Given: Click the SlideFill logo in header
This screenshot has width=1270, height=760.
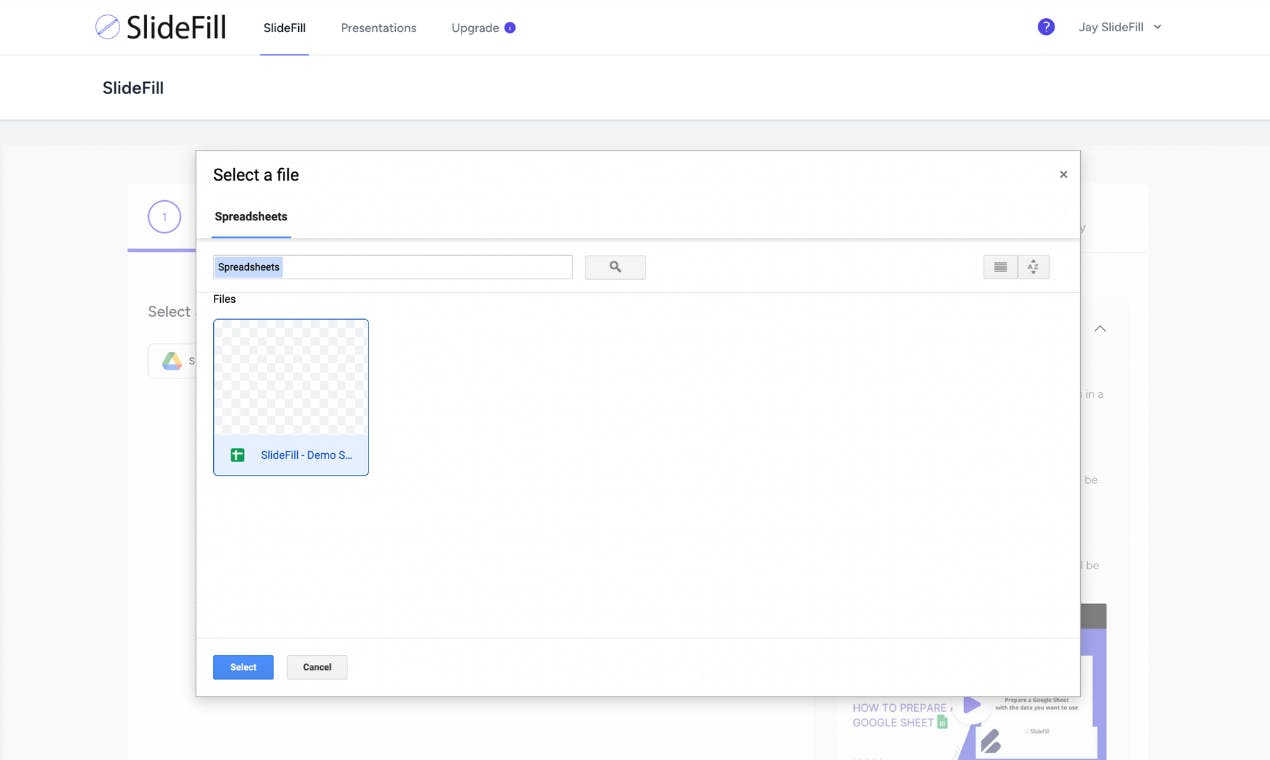Looking at the screenshot, I should click(161, 27).
